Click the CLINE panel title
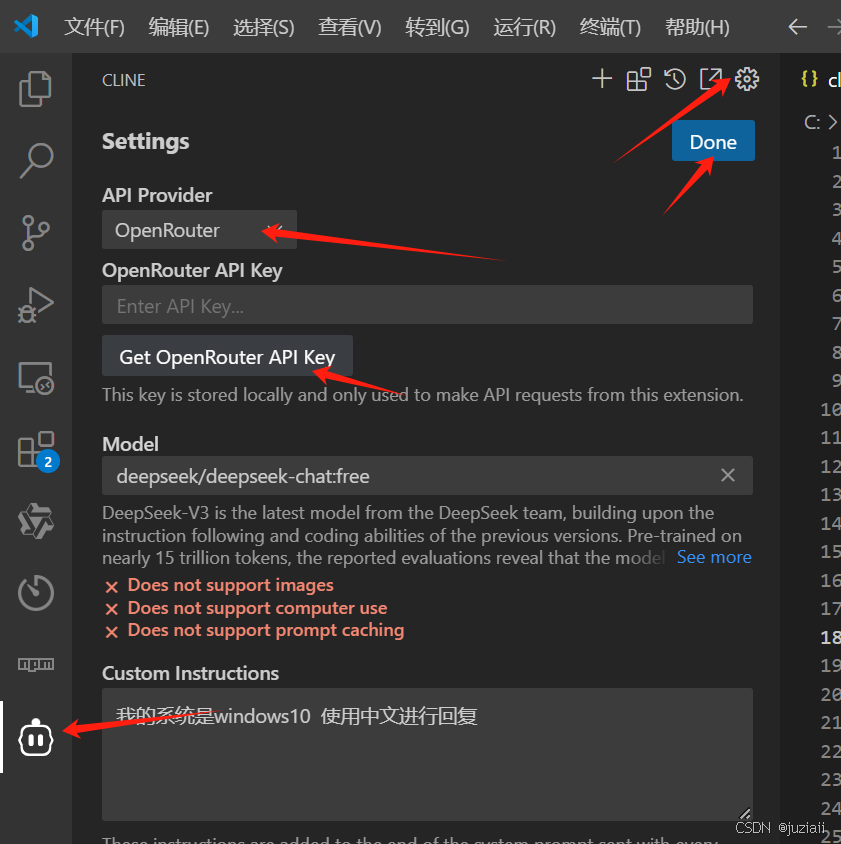 [x=124, y=80]
